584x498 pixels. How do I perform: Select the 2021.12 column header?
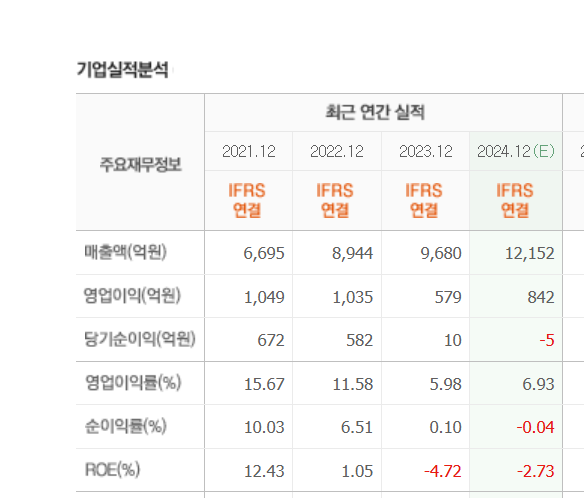tap(249, 152)
